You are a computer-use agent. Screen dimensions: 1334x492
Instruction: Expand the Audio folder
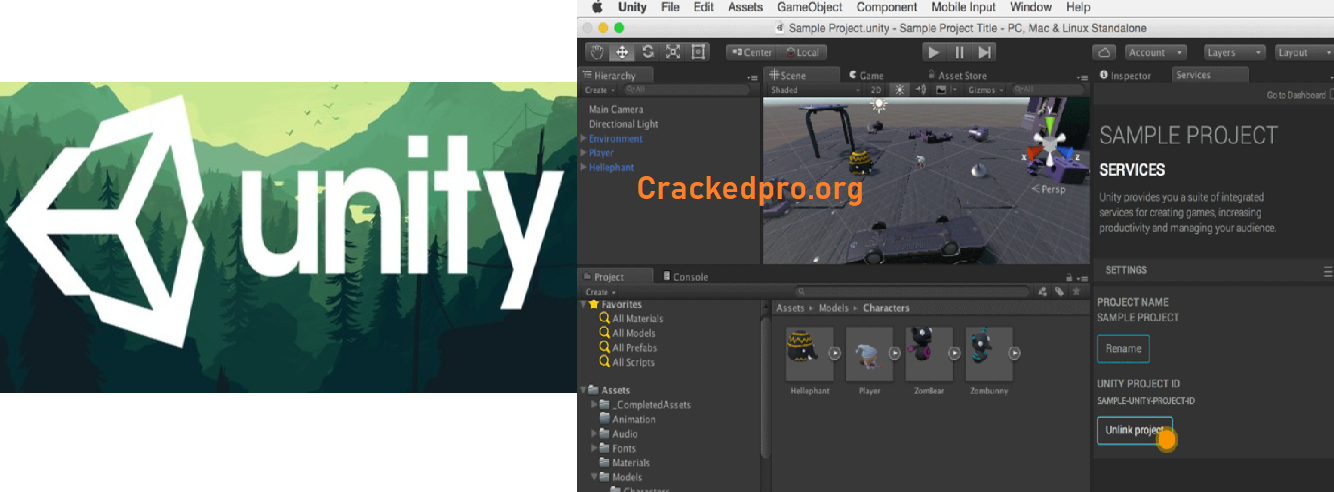pyautogui.click(x=594, y=434)
